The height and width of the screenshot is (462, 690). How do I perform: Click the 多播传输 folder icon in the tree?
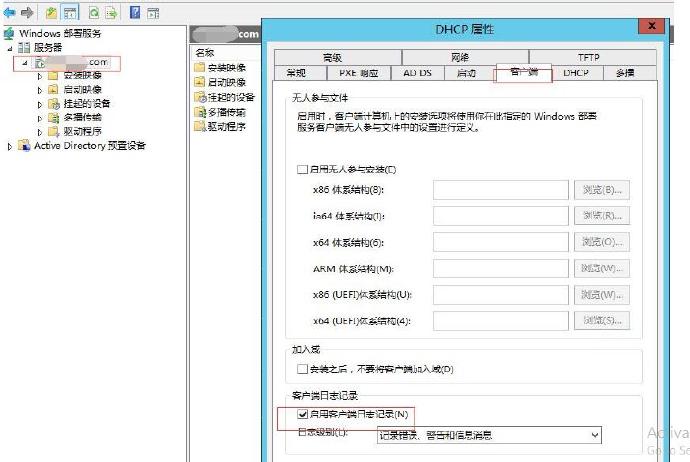tap(53, 118)
